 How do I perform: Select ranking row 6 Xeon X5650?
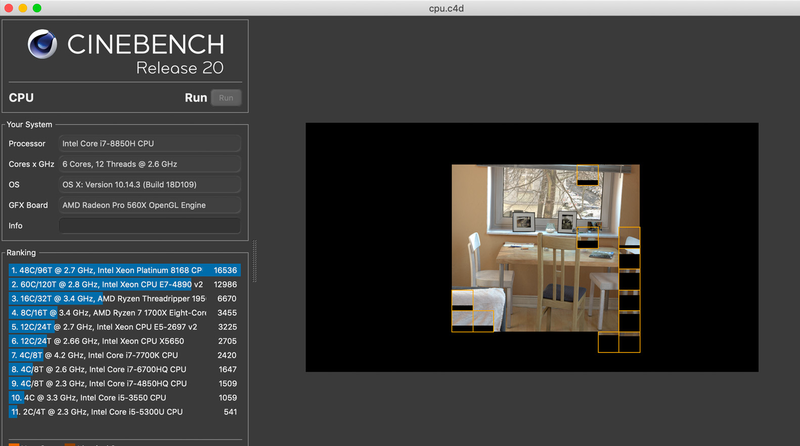124,341
